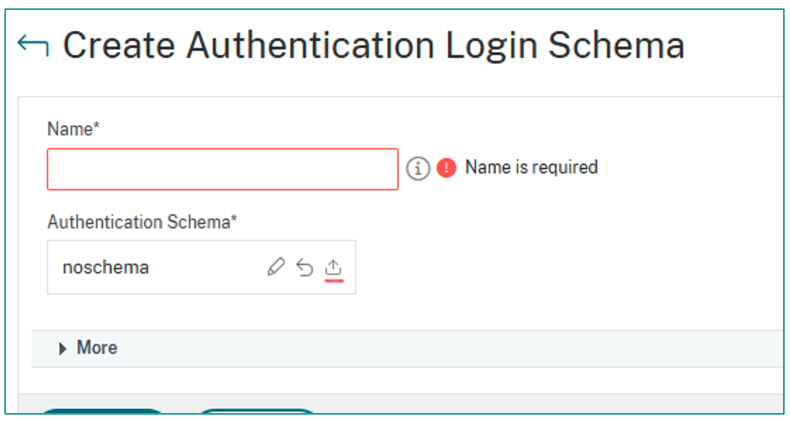Image resolution: width=790 pixels, height=421 pixels.
Task: Click the back arrow beside the title
Action: [33, 46]
